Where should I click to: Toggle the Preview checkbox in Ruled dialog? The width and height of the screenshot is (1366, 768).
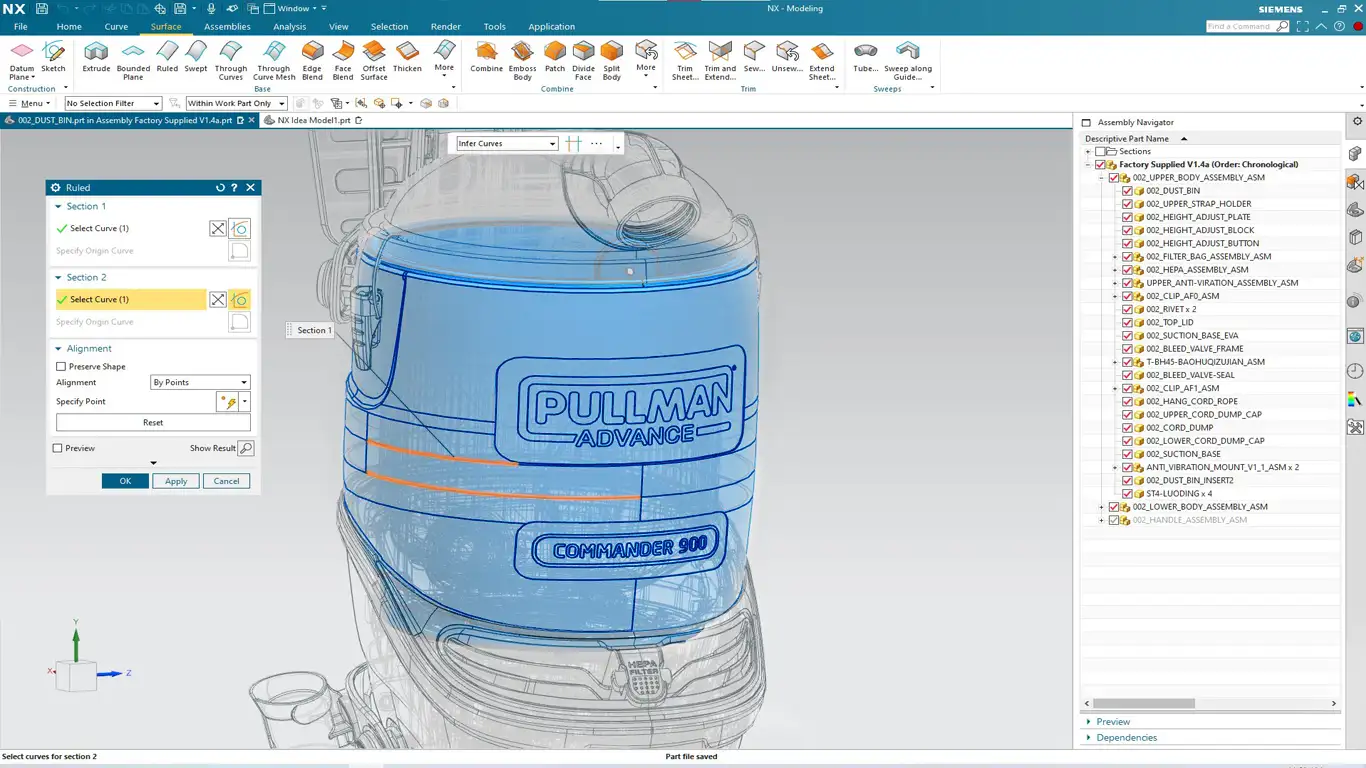(x=58, y=448)
